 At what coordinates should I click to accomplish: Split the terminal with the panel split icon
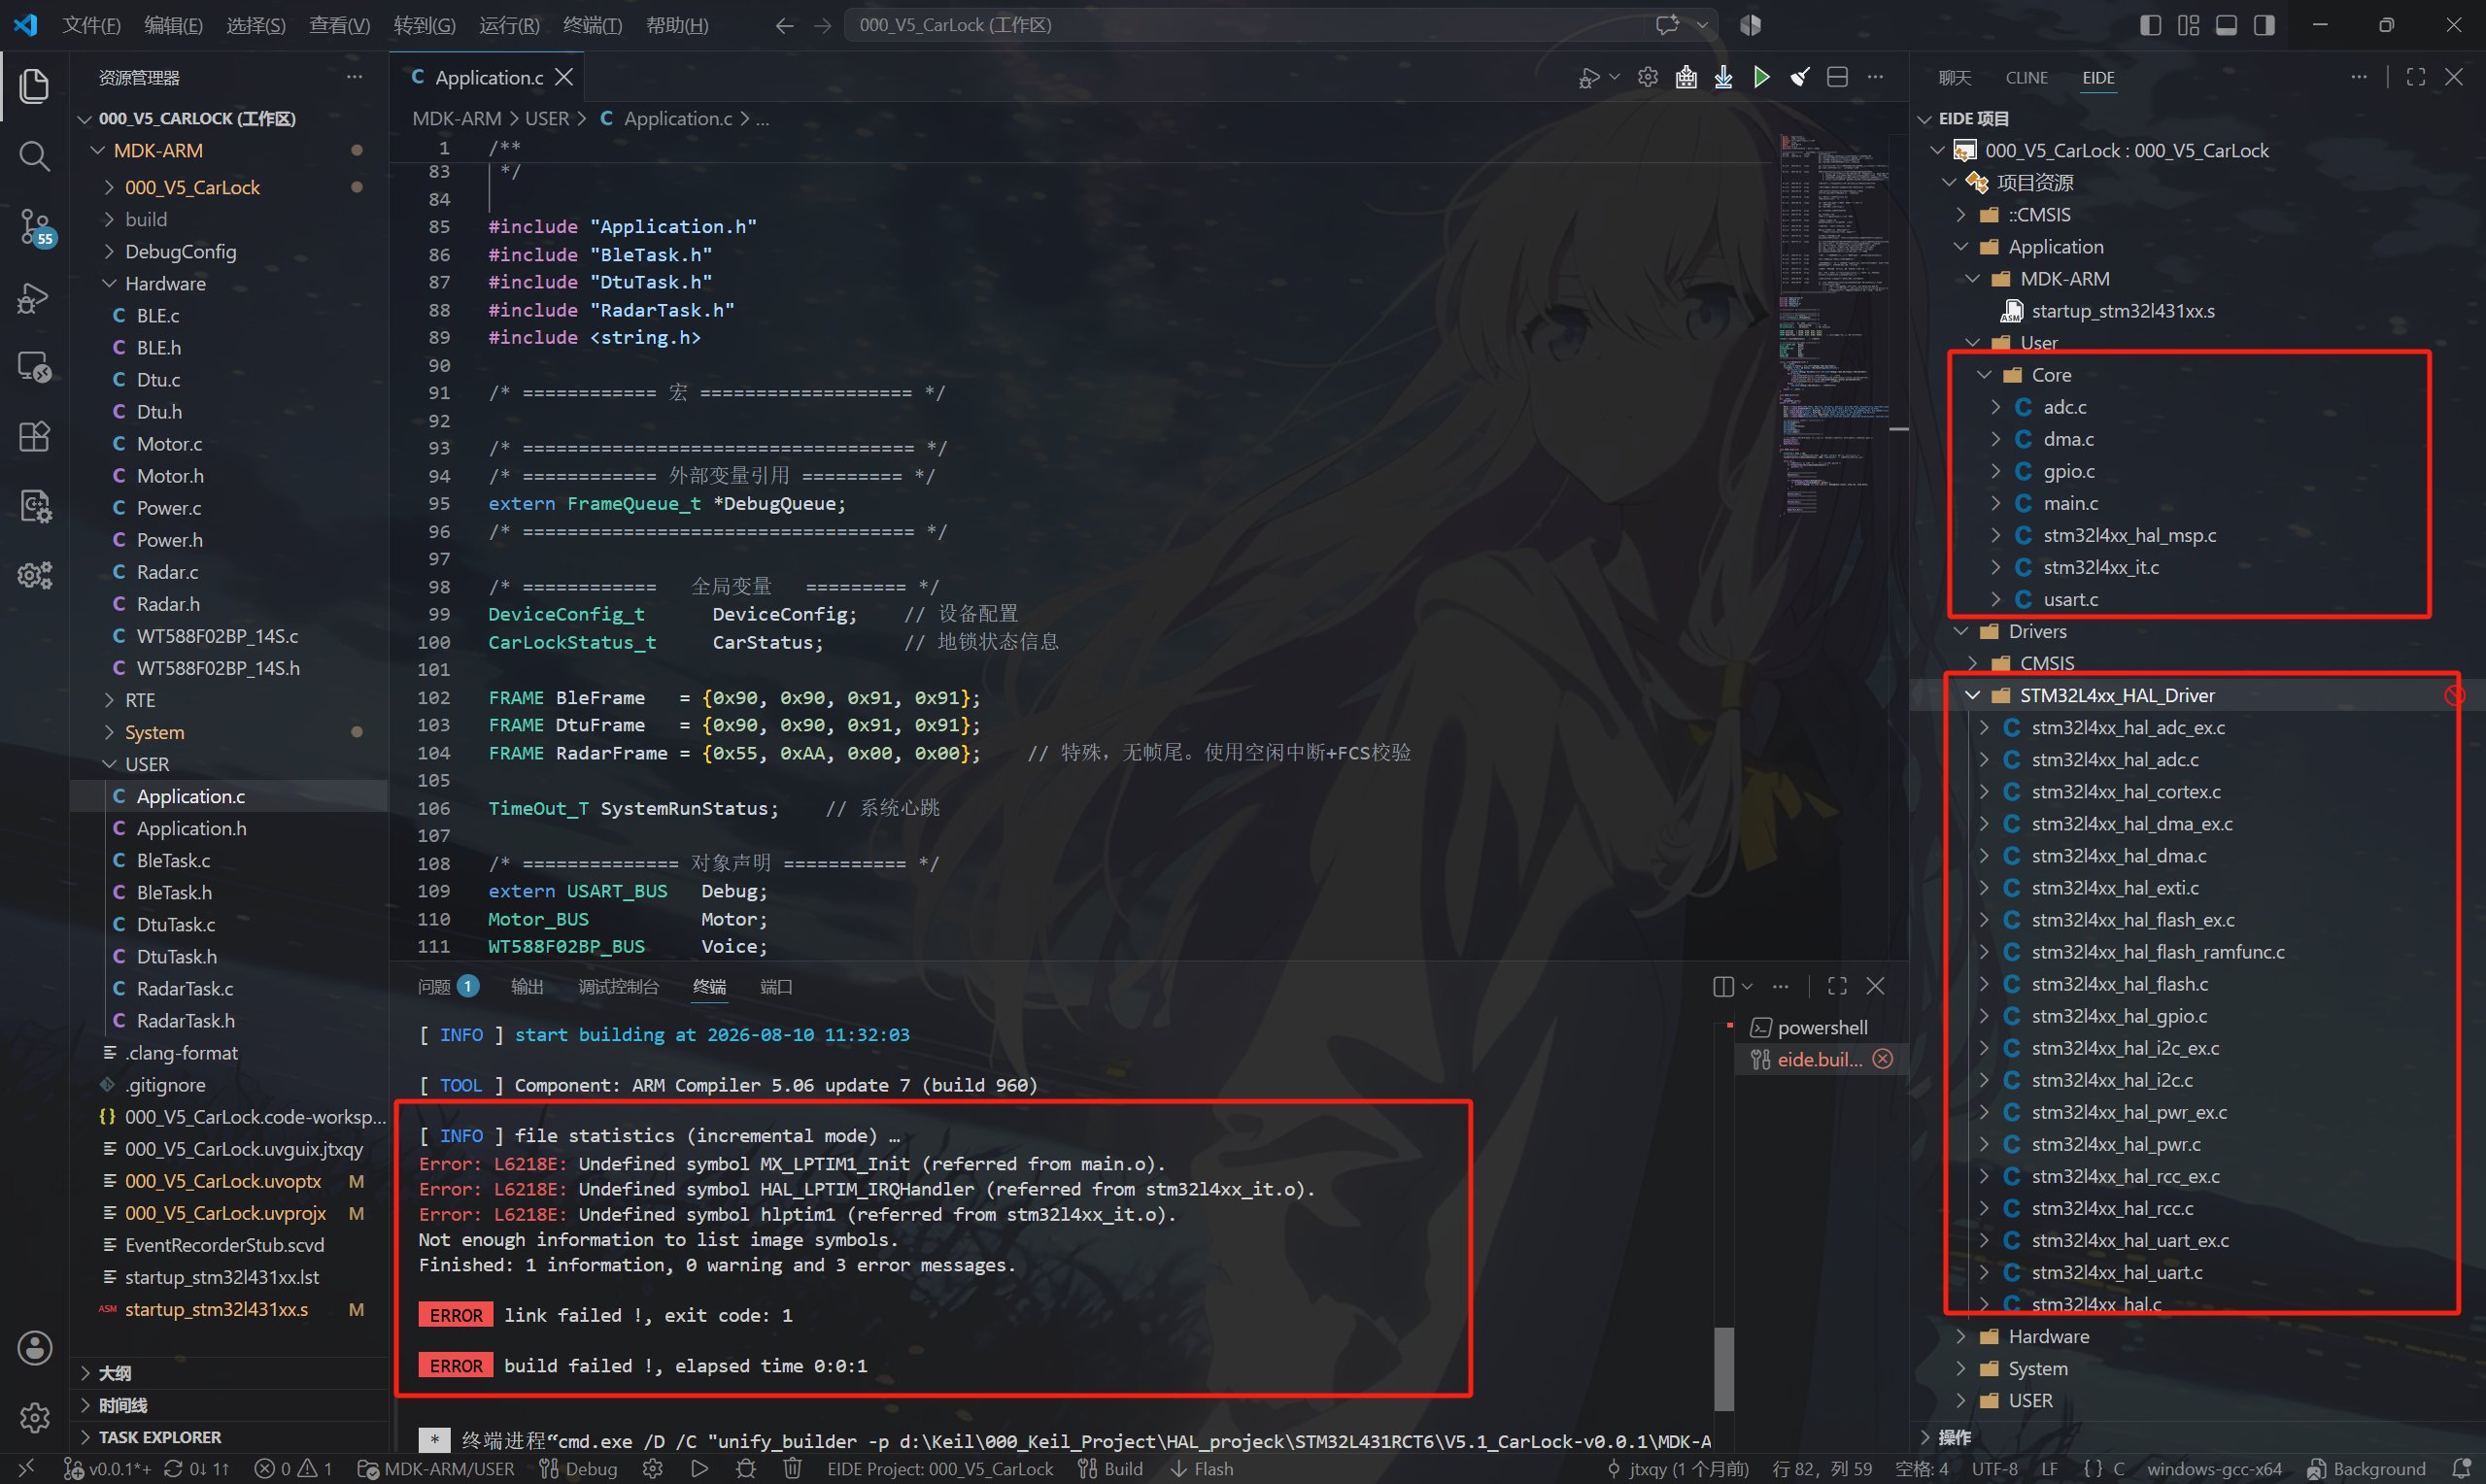1723,987
